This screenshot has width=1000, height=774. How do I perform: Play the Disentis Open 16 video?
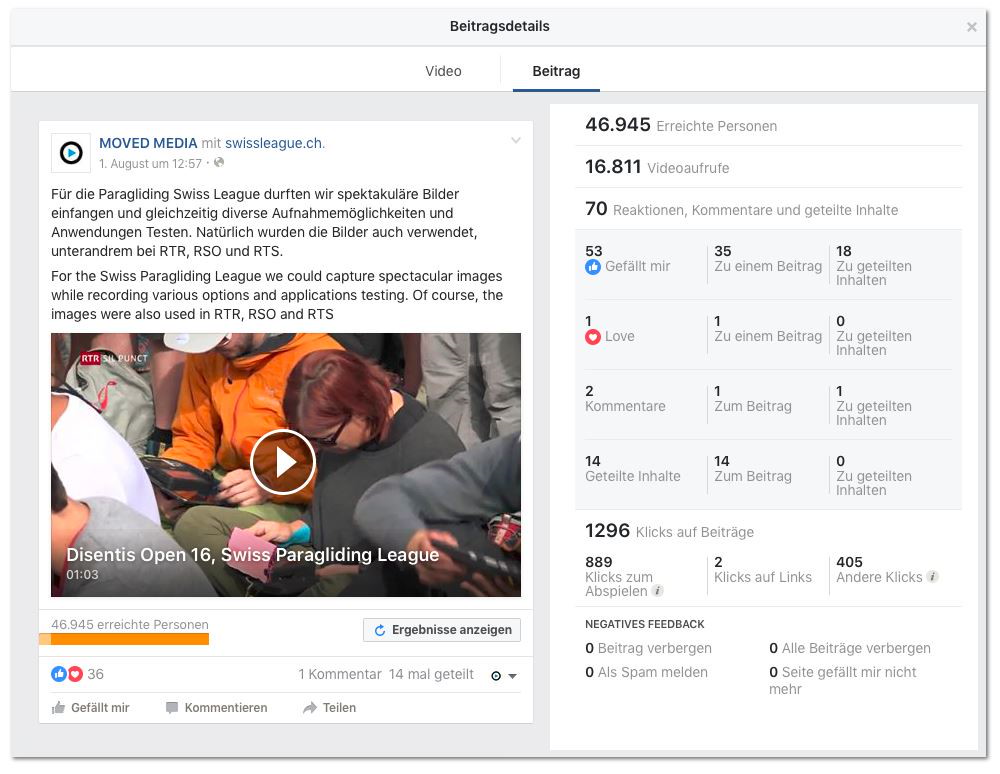click(x=283, y=462)
